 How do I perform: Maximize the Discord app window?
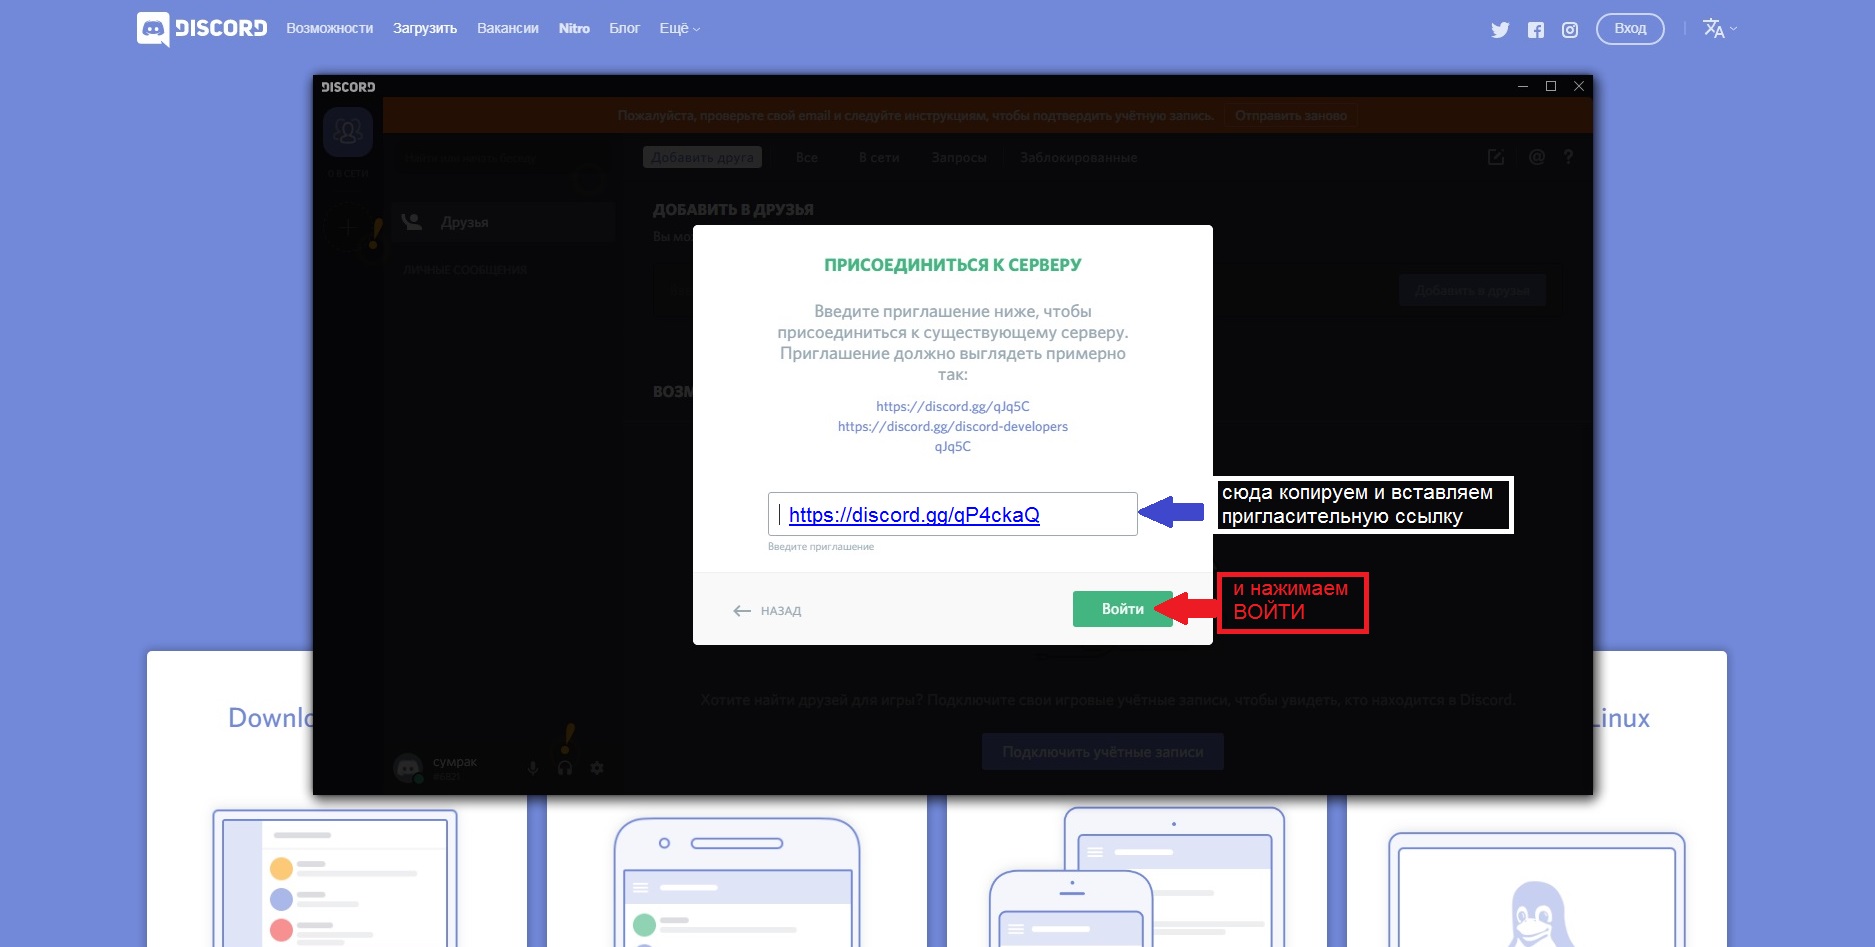pyautogui.click(x=1551, y=87)
